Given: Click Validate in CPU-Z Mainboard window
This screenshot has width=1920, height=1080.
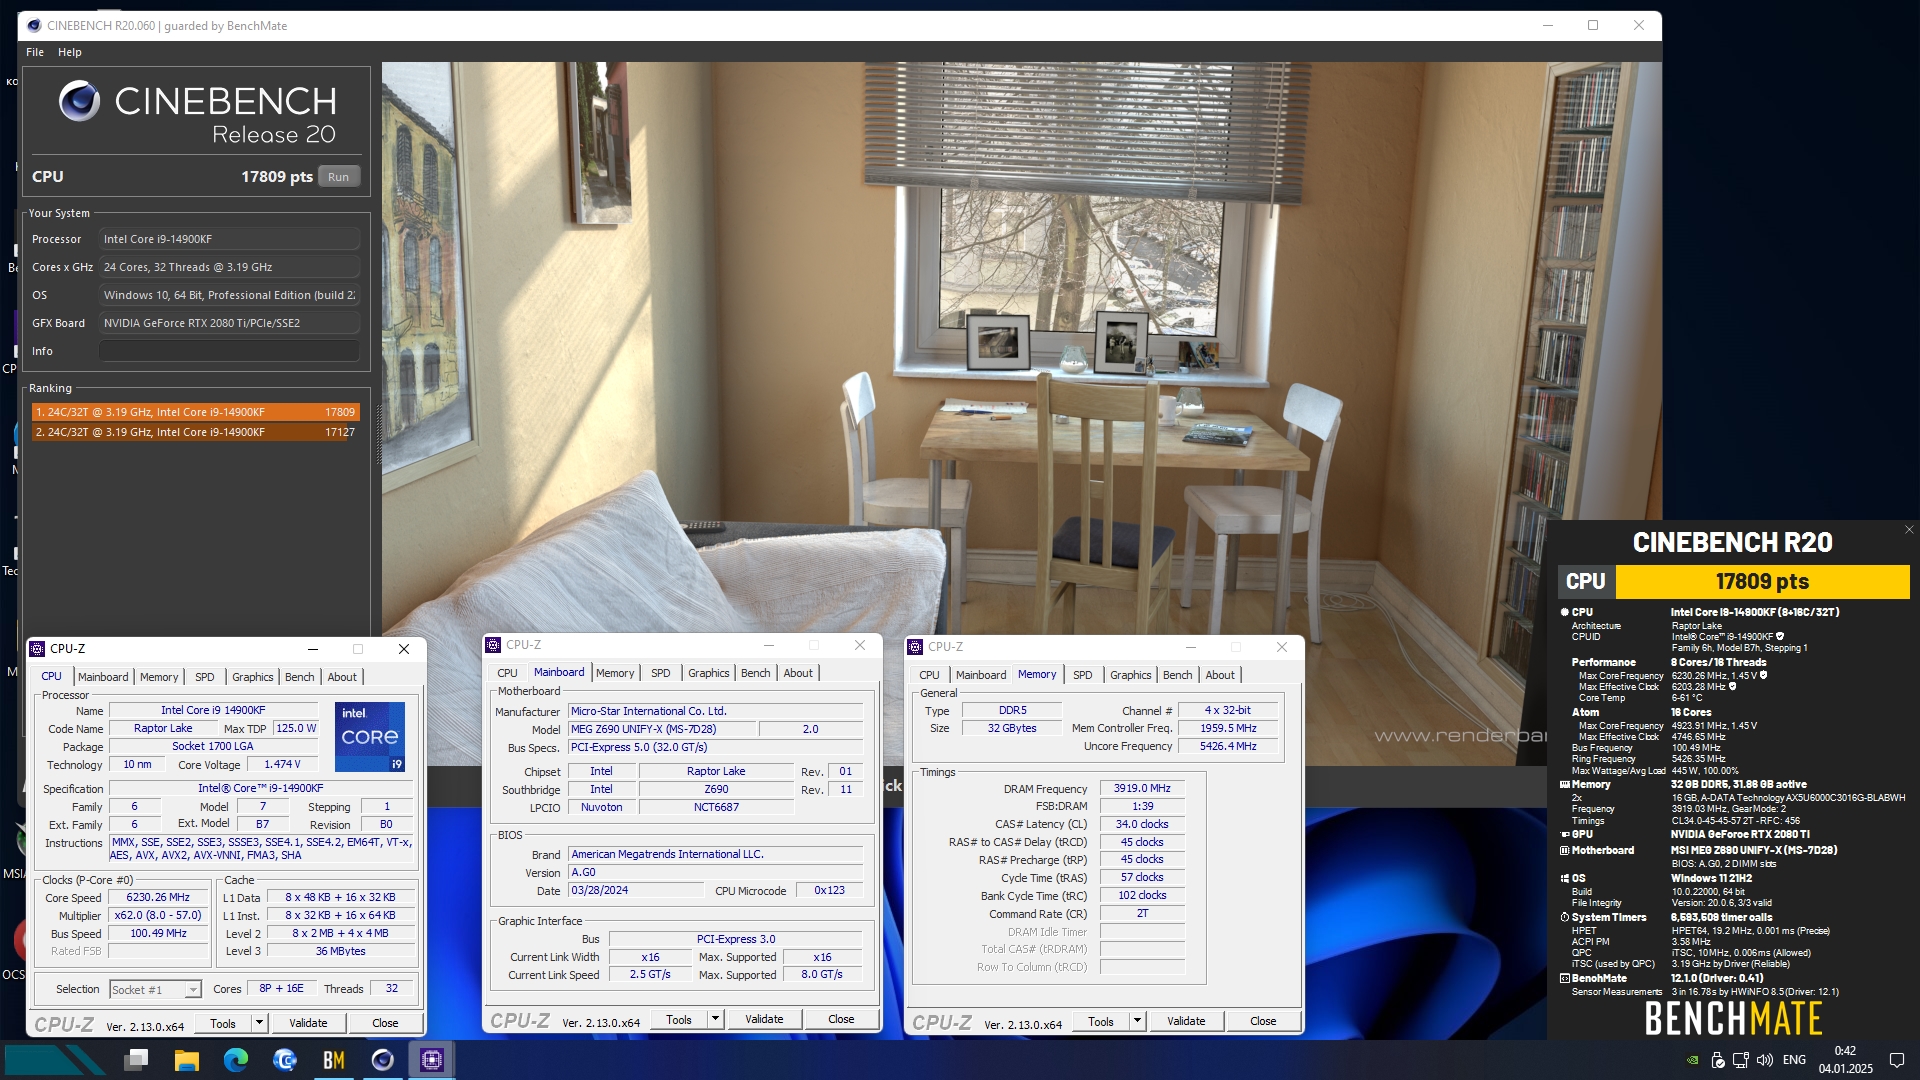Looking at the screenshot, I should pyautogui.click(x=764, y=1019).
